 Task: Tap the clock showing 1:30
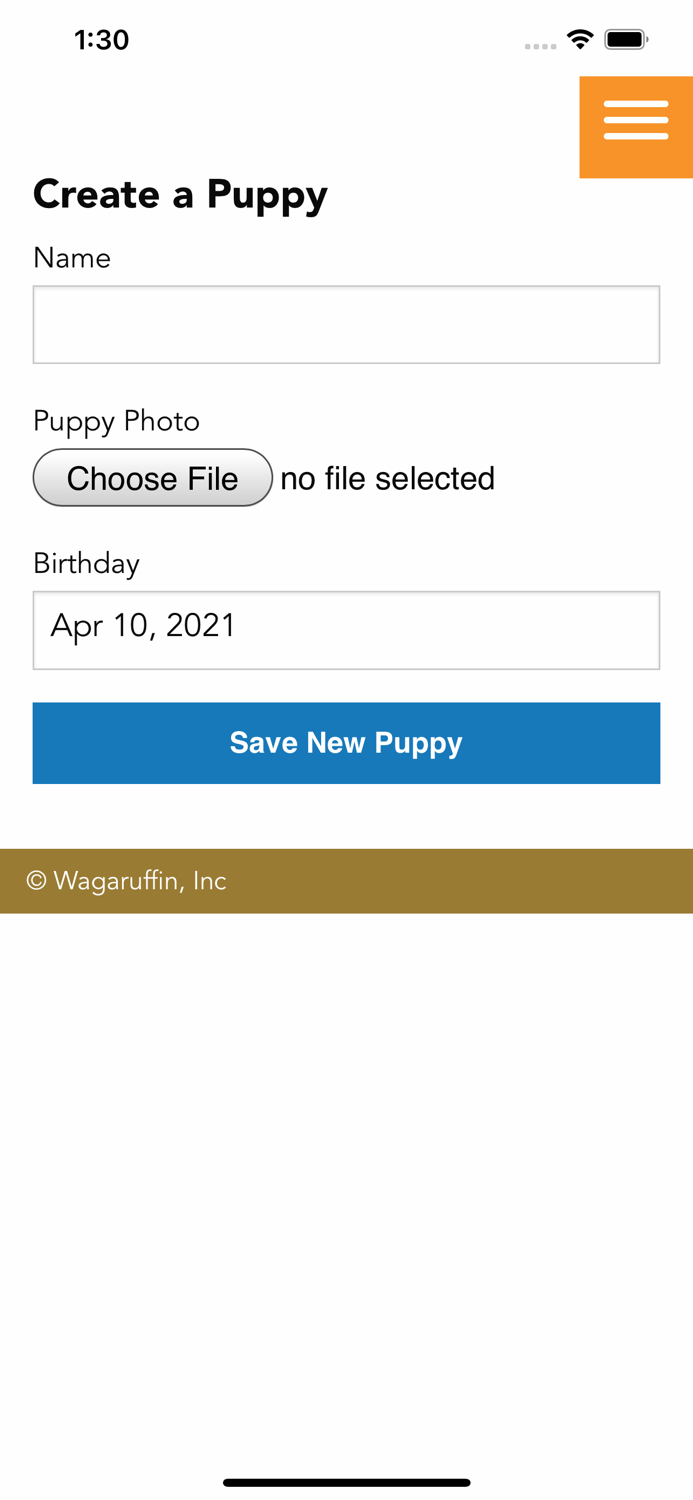tap(102, 40)
